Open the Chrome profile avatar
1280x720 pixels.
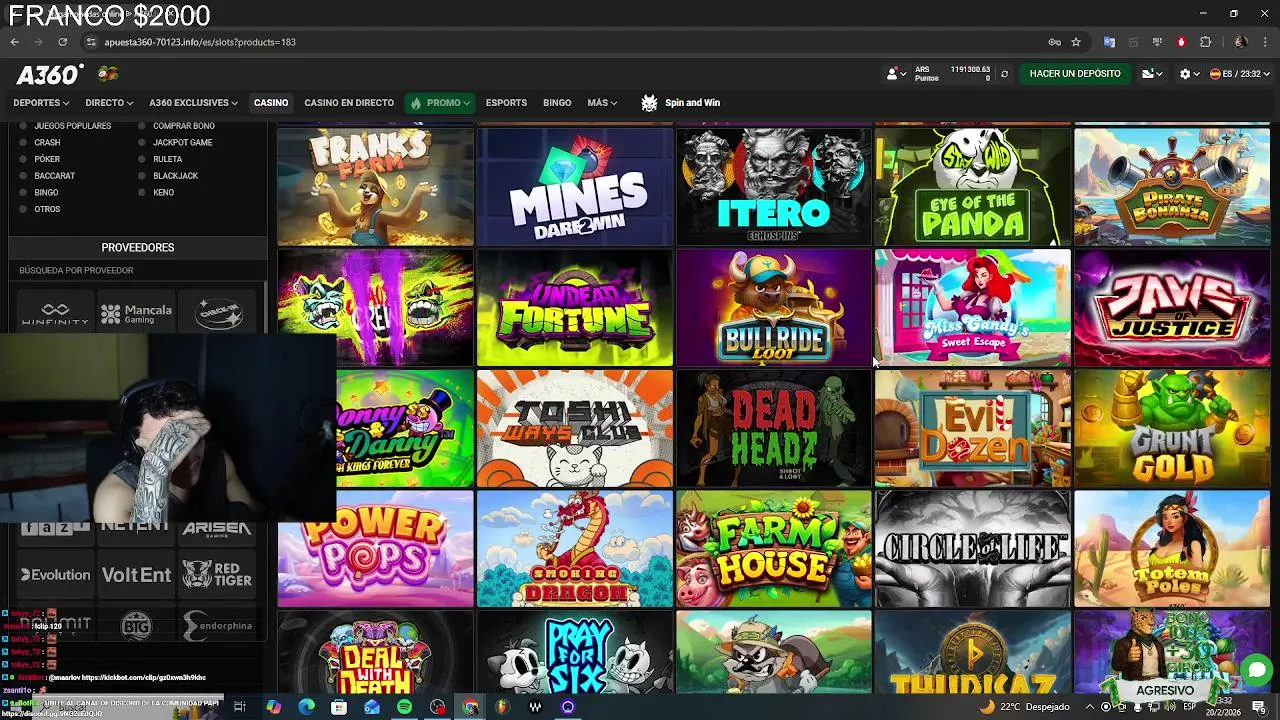tap(1240, 42)
